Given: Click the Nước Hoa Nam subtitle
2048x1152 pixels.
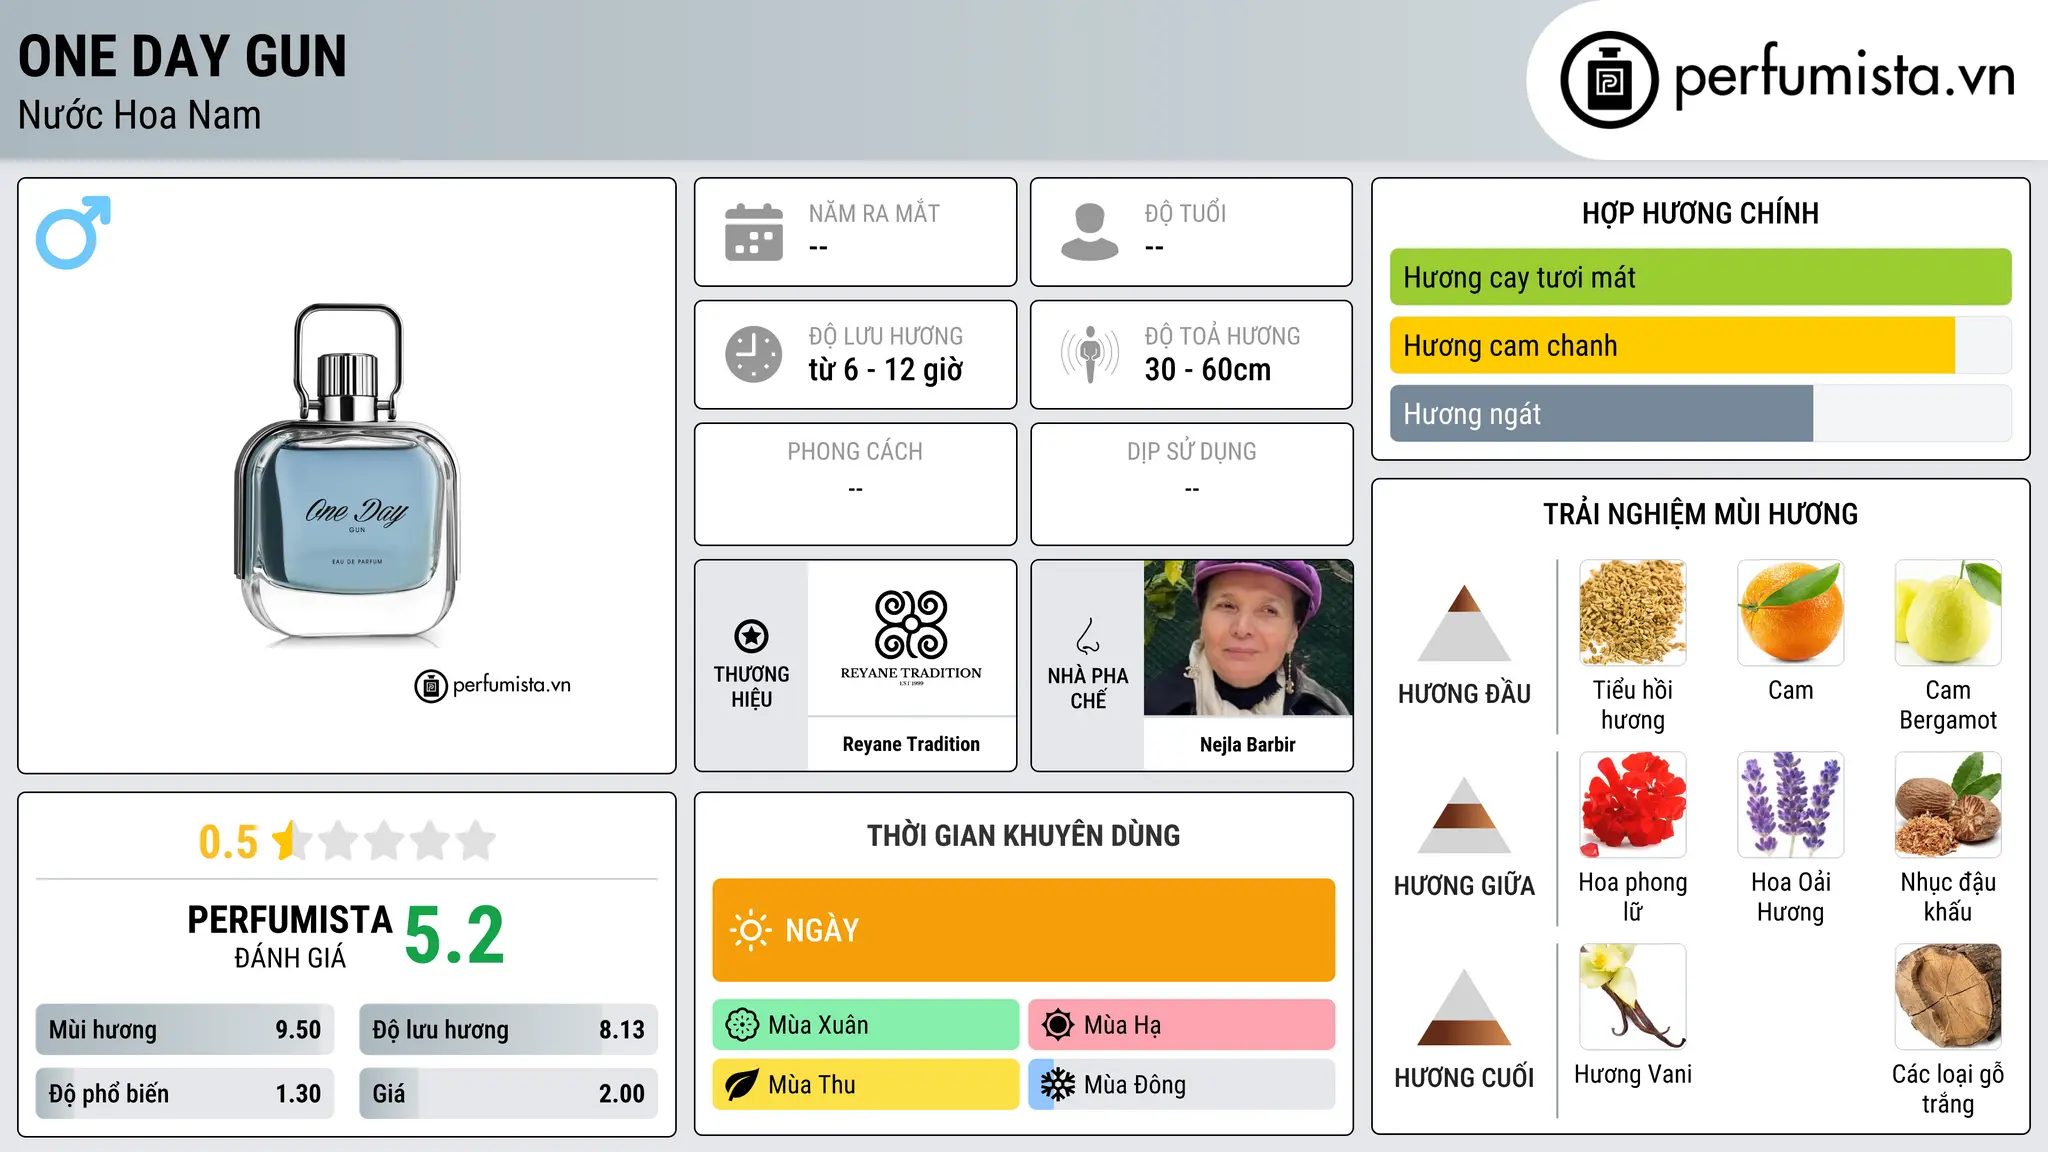Looking at the screenshot, I should [140, 115].
